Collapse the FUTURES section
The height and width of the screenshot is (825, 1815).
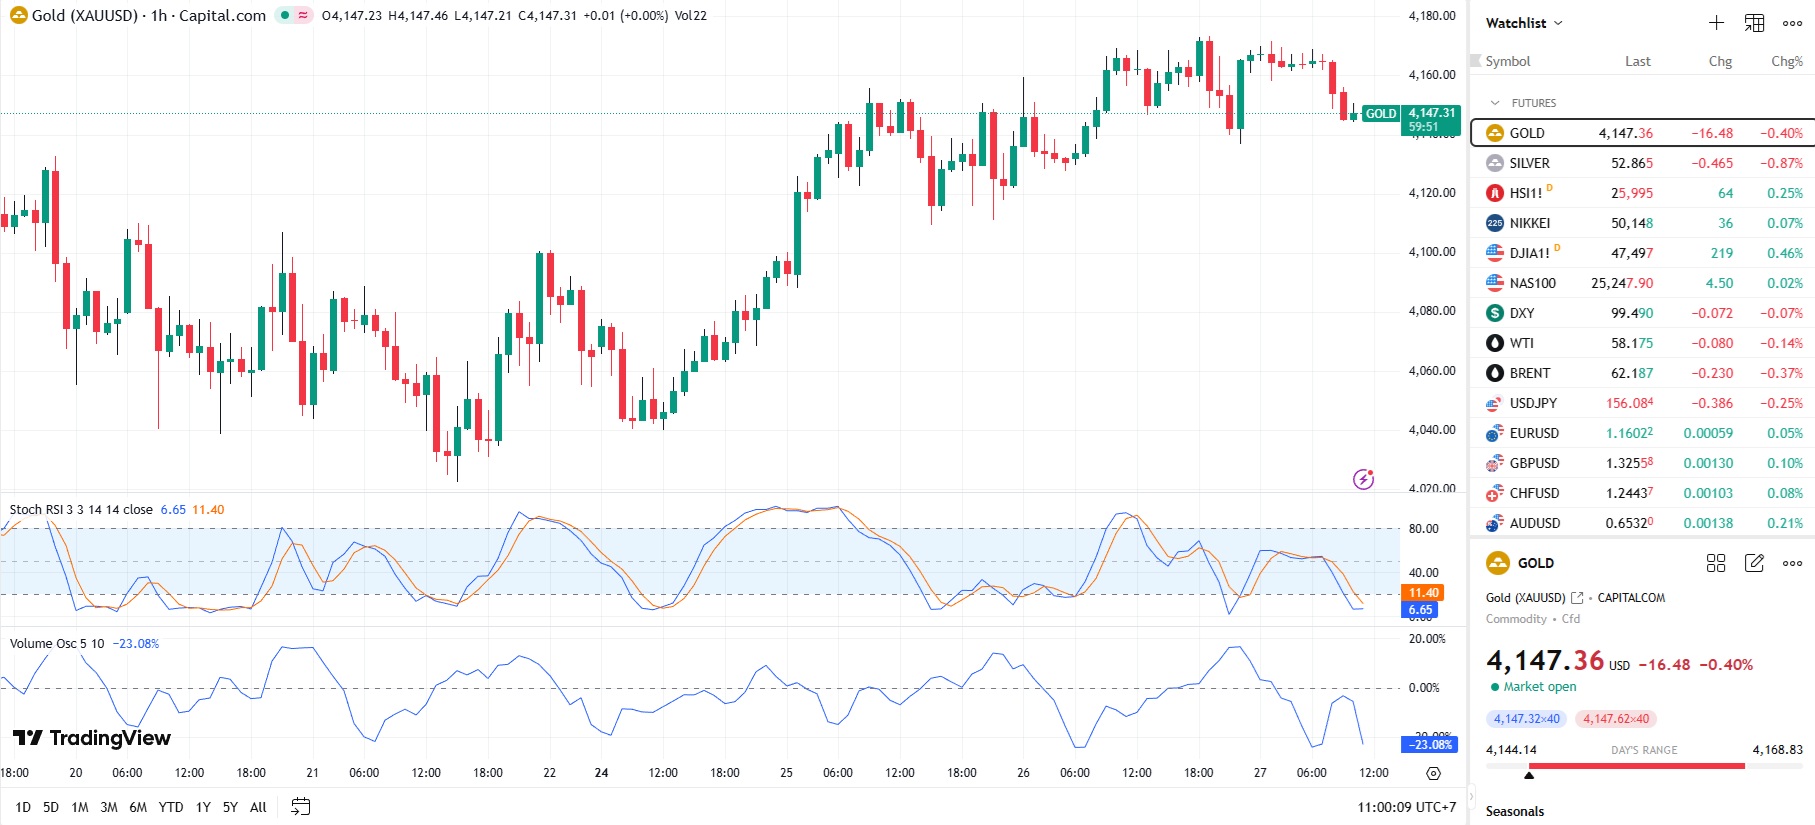[x=1495, y=103]
